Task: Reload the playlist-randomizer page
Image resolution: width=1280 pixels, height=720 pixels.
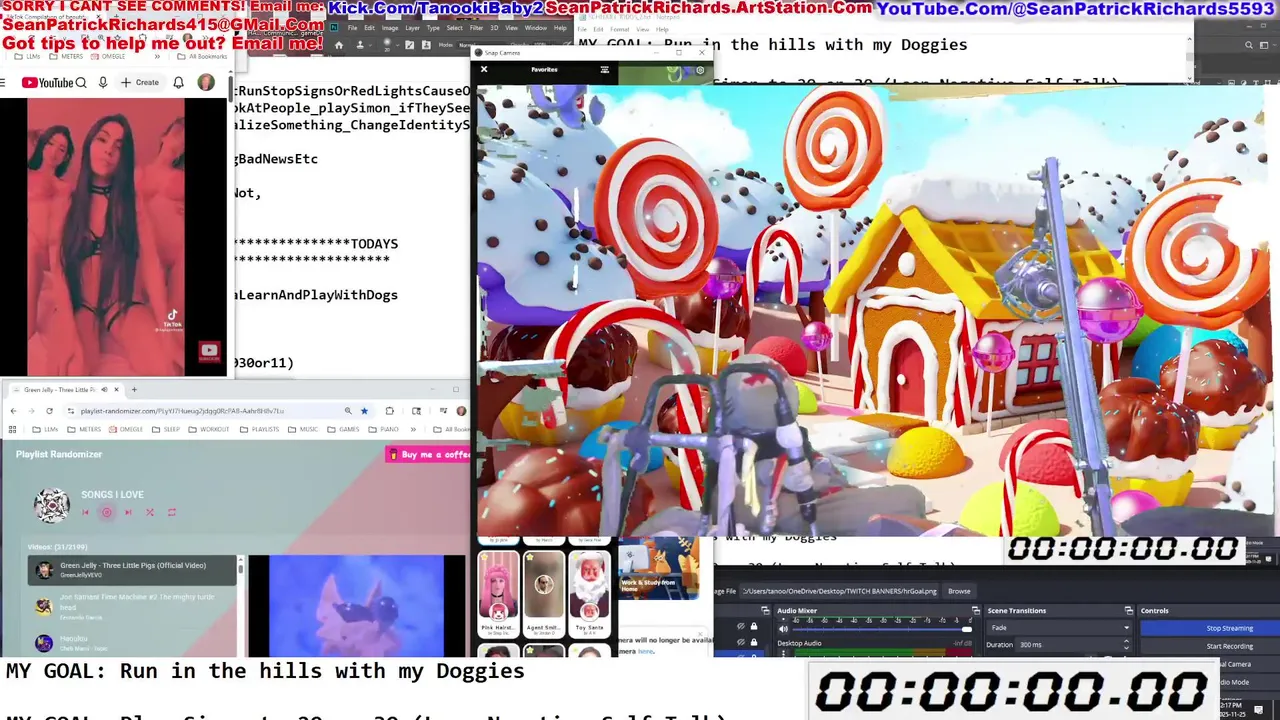Action: point(49,411)
